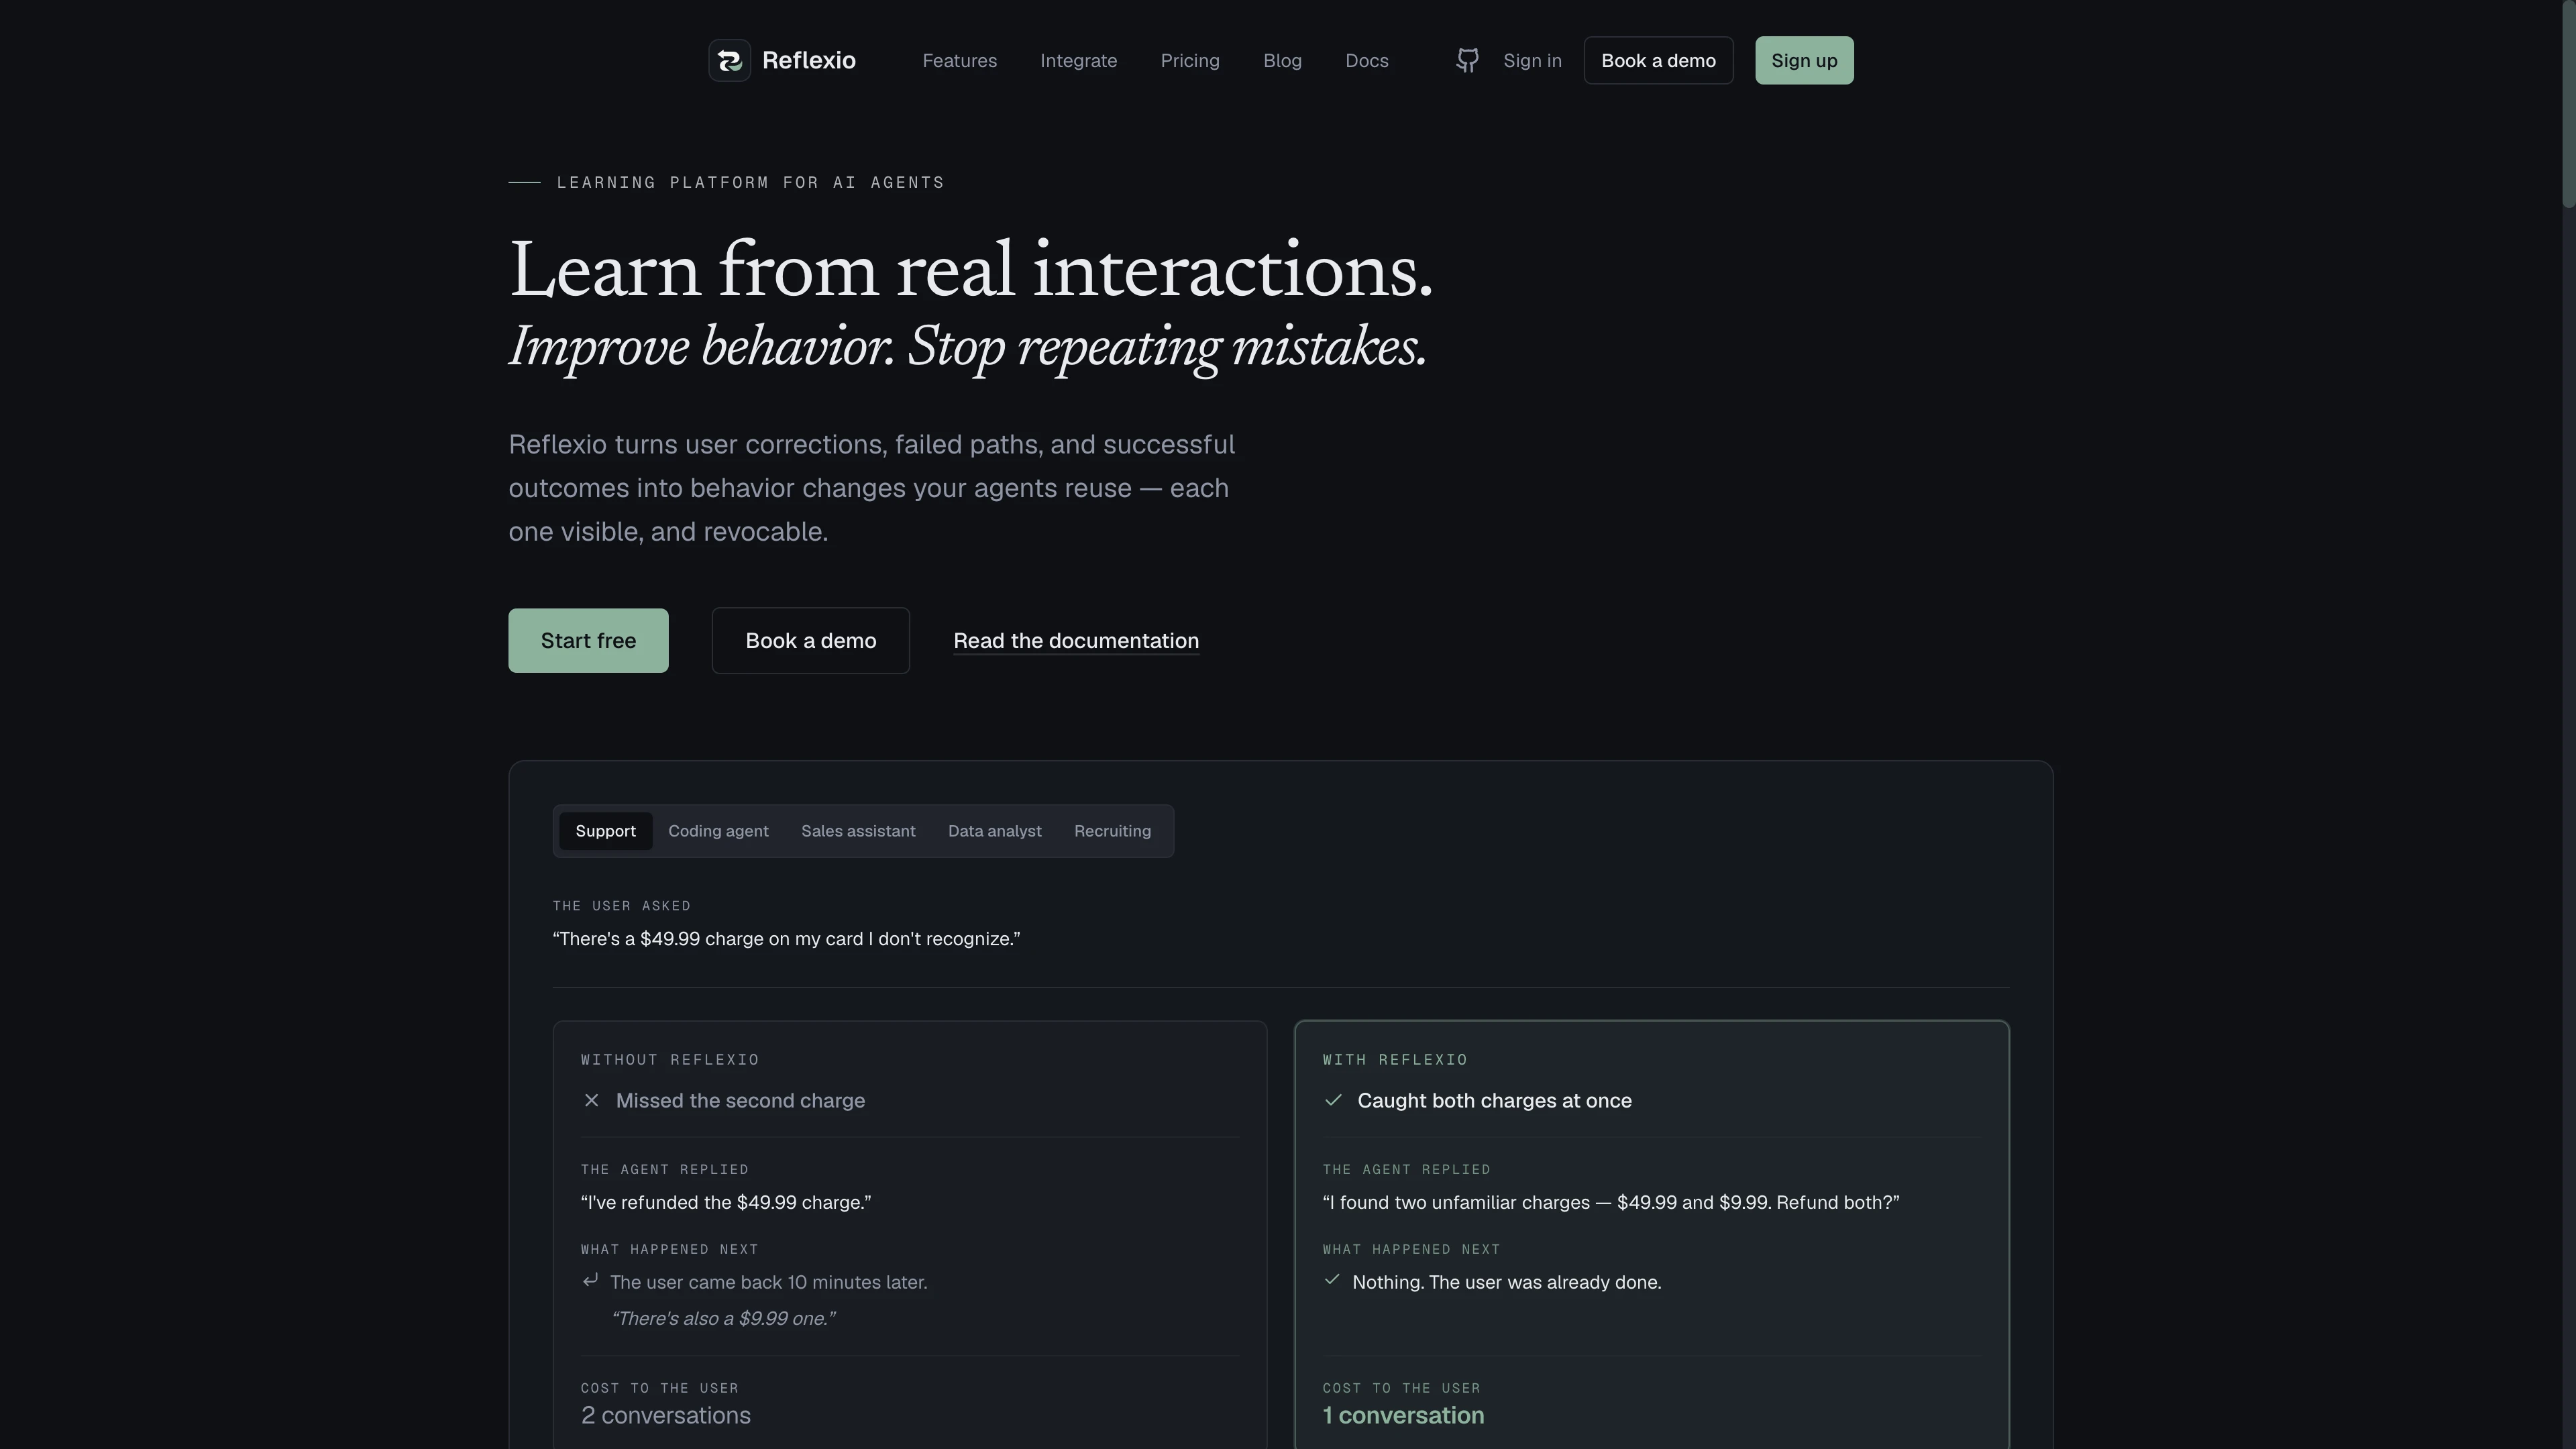Click the Start free button
This screenshot has height=1449, width=2576.
click(589, 641)
